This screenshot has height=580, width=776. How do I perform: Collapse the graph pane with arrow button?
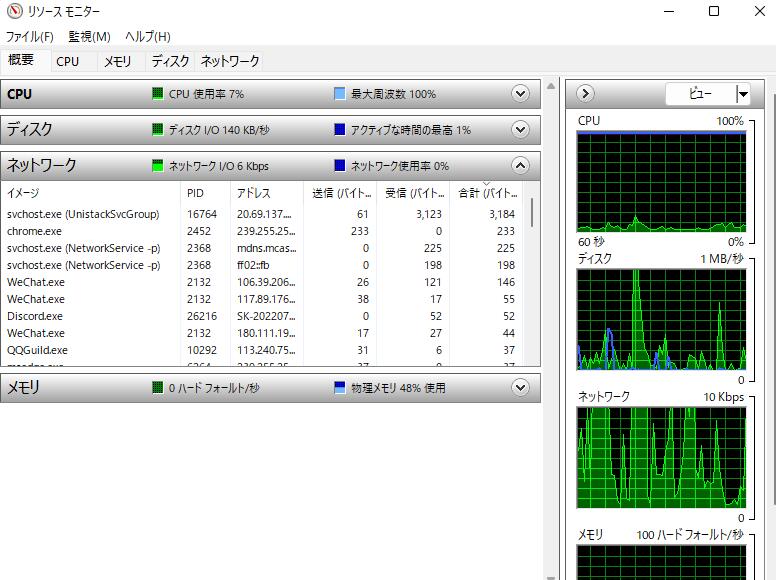[586, 94]
